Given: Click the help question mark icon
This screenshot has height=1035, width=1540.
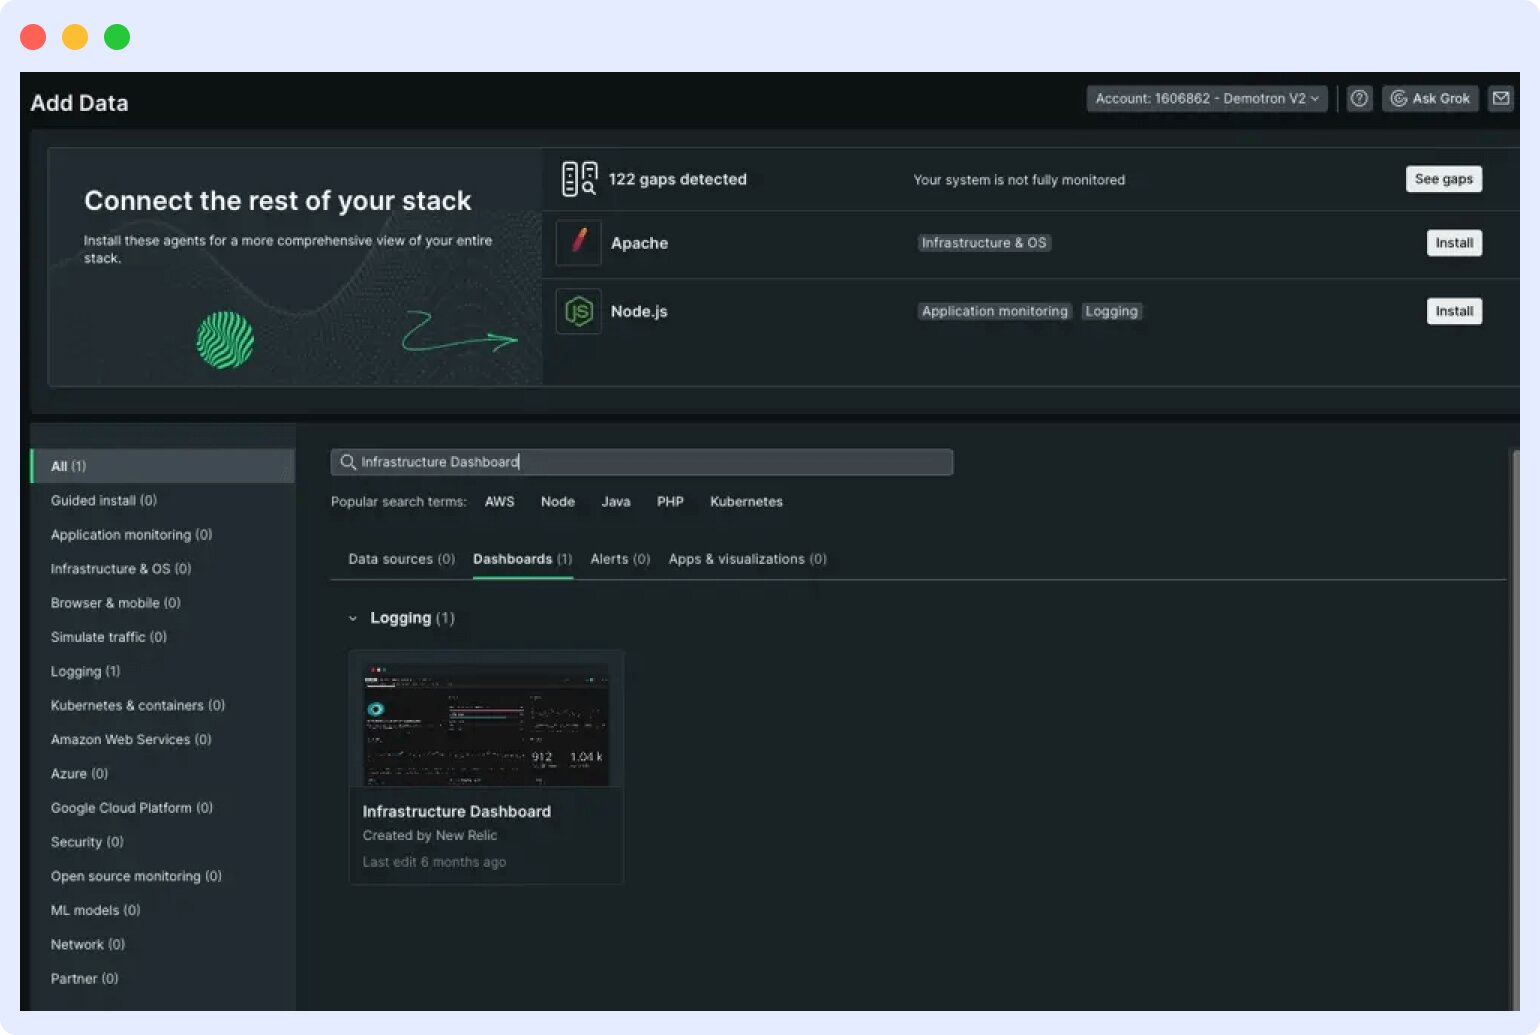Looking at the screenshot, I should [1359, 98].
